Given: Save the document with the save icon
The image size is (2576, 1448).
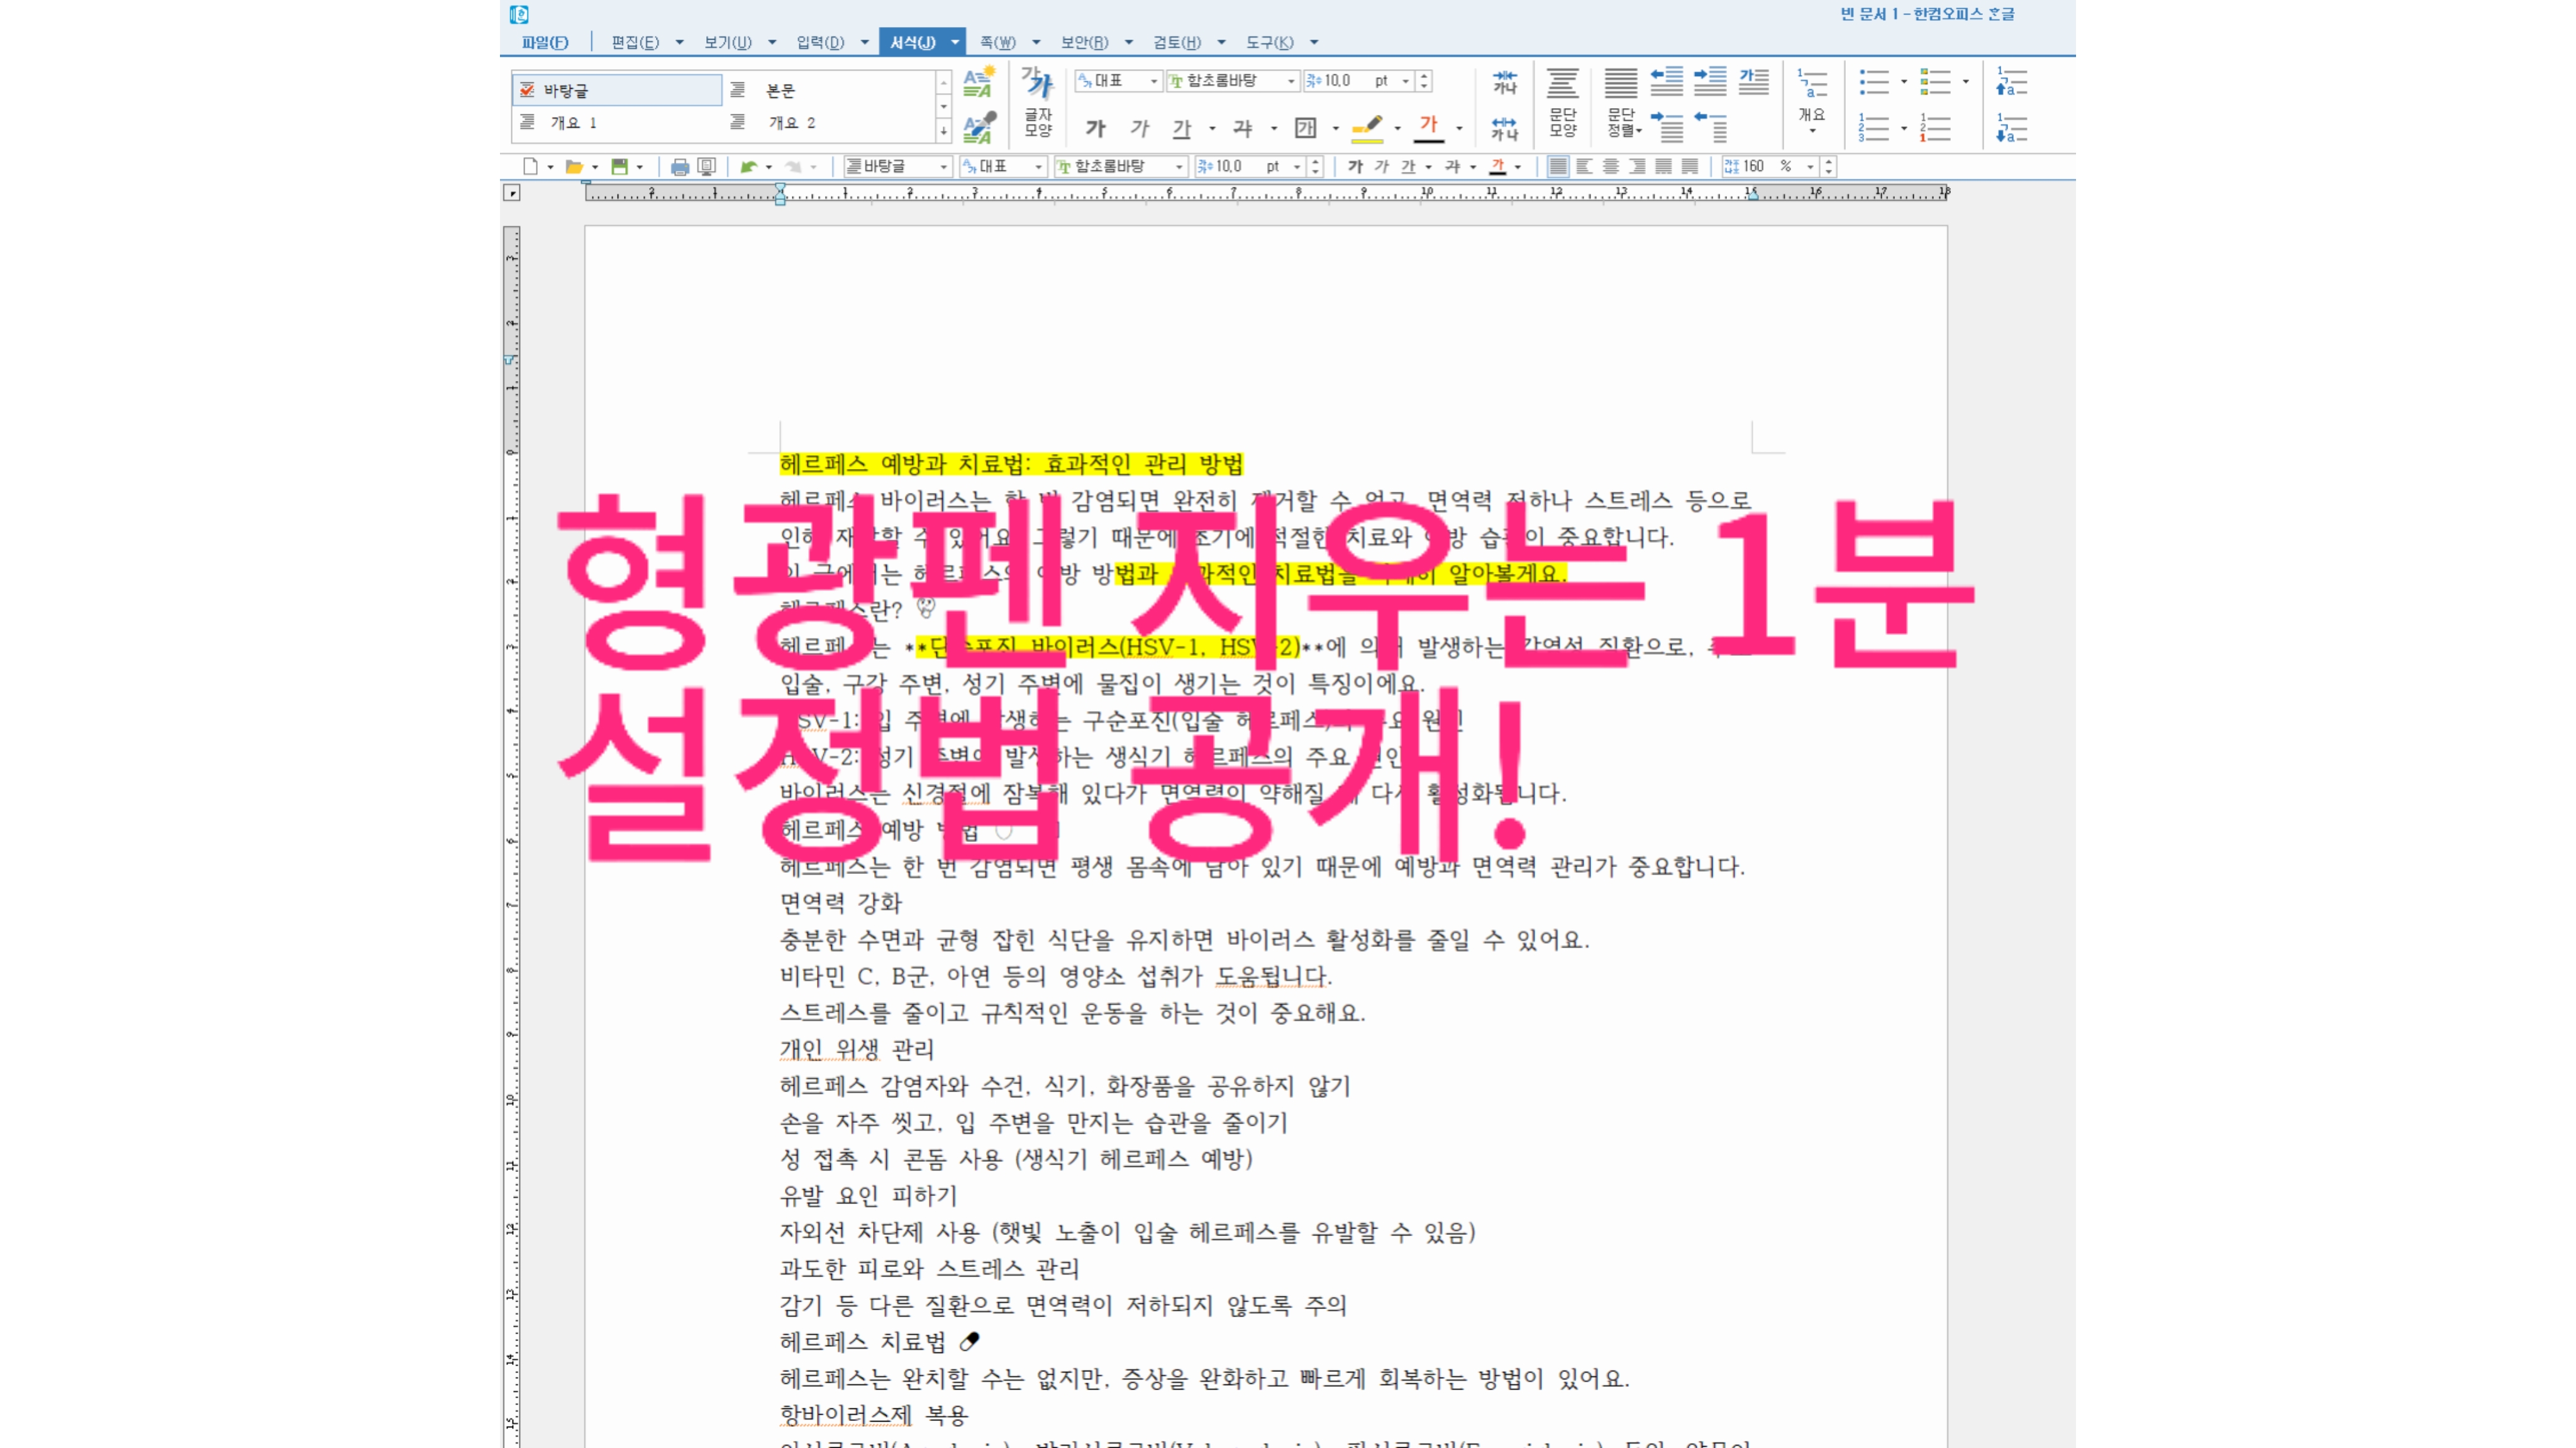Looking at the screenshot, I should 619,167.
